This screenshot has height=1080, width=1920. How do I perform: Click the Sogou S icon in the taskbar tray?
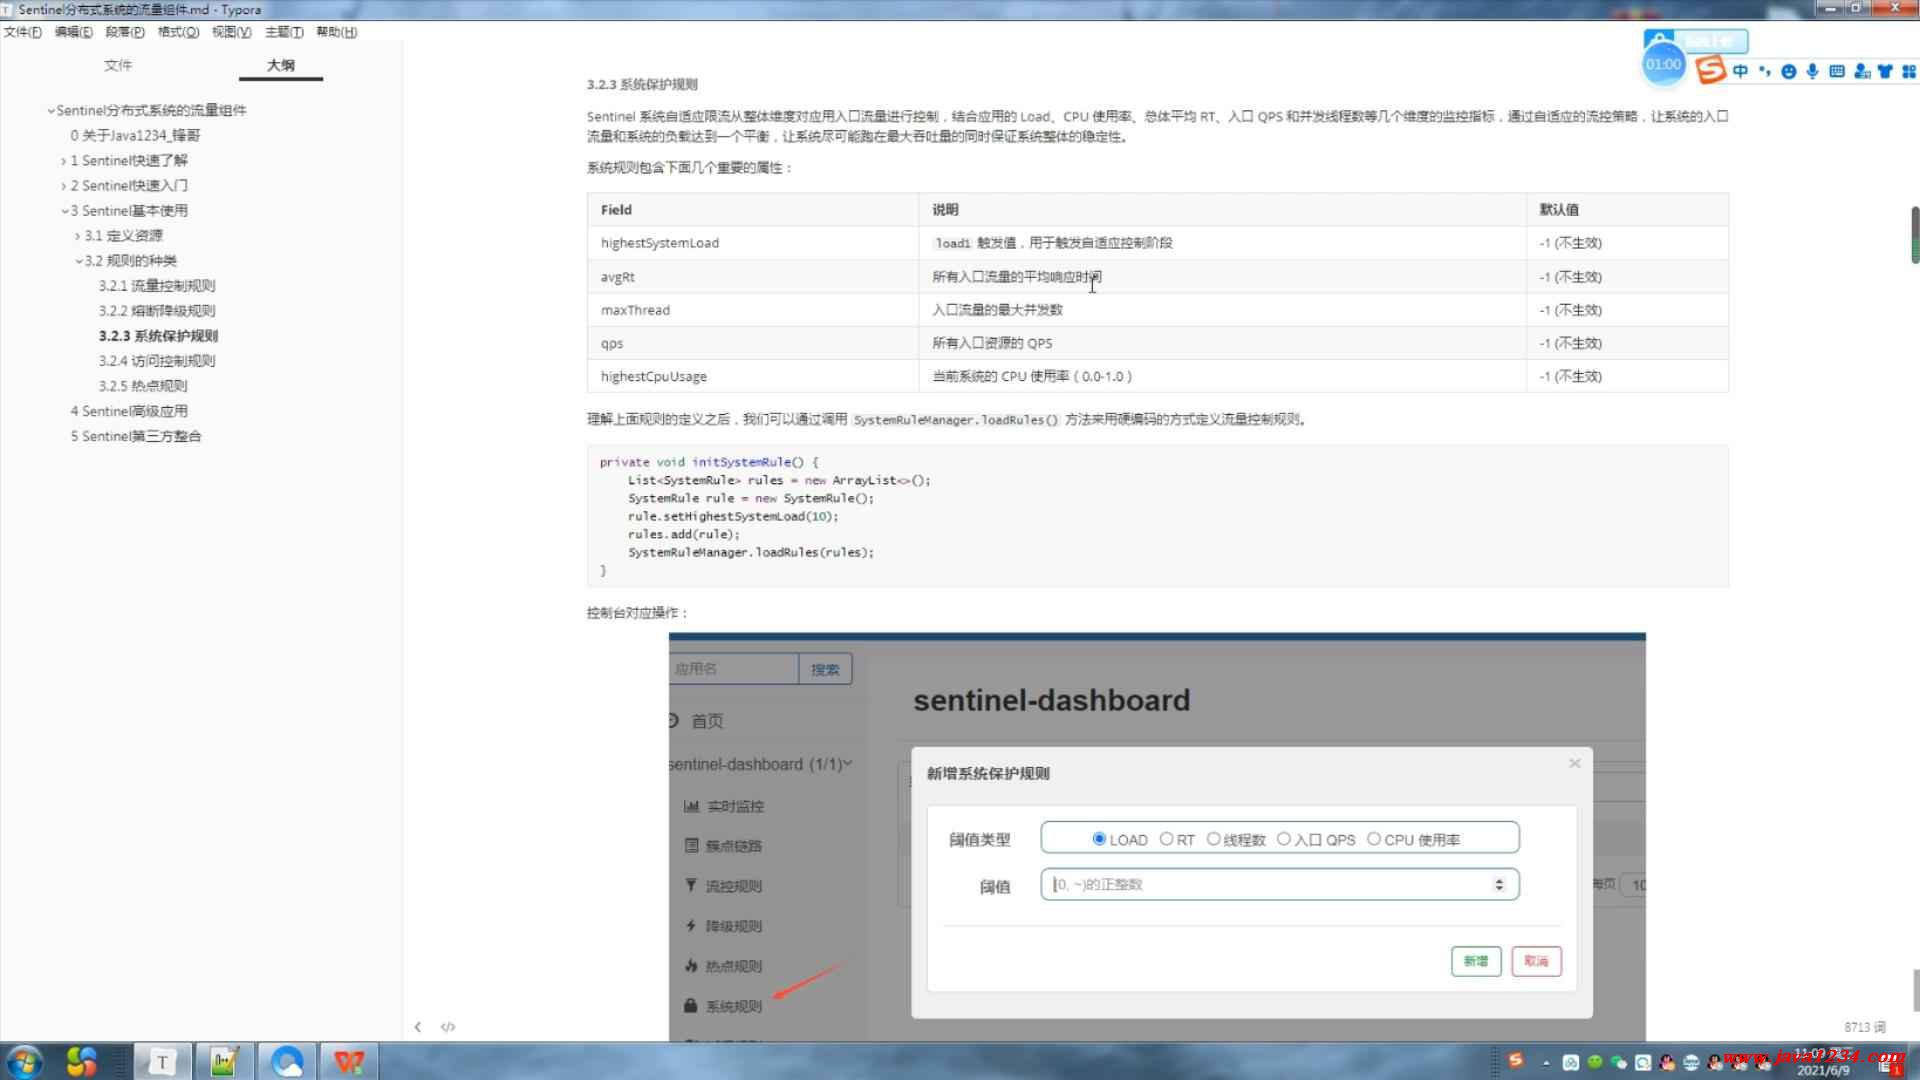point(1516,1060)
